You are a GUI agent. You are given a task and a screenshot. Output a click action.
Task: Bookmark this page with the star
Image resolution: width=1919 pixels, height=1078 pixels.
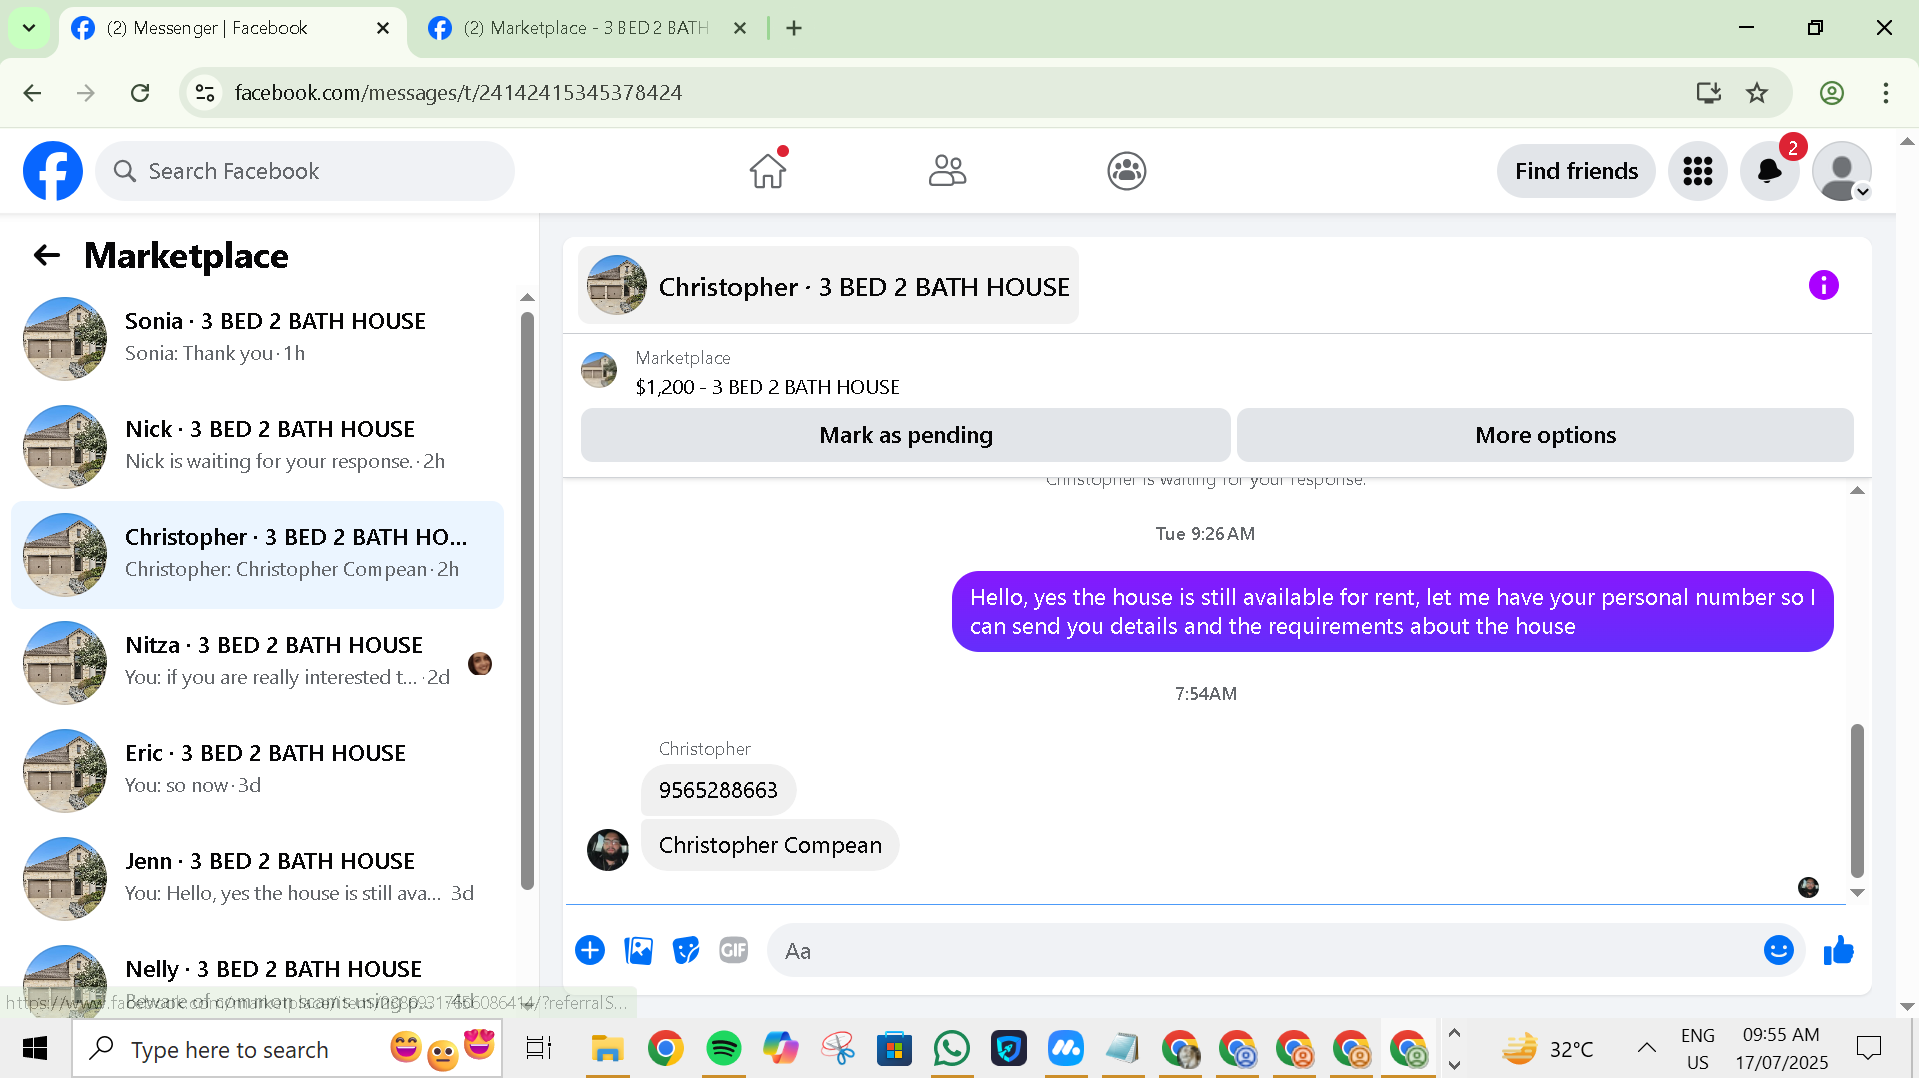click(x=1757, y=92)
